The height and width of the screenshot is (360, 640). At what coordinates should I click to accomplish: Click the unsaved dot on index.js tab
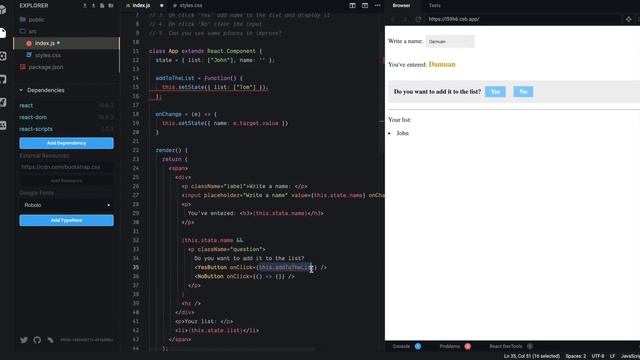(x=162, y=6)
